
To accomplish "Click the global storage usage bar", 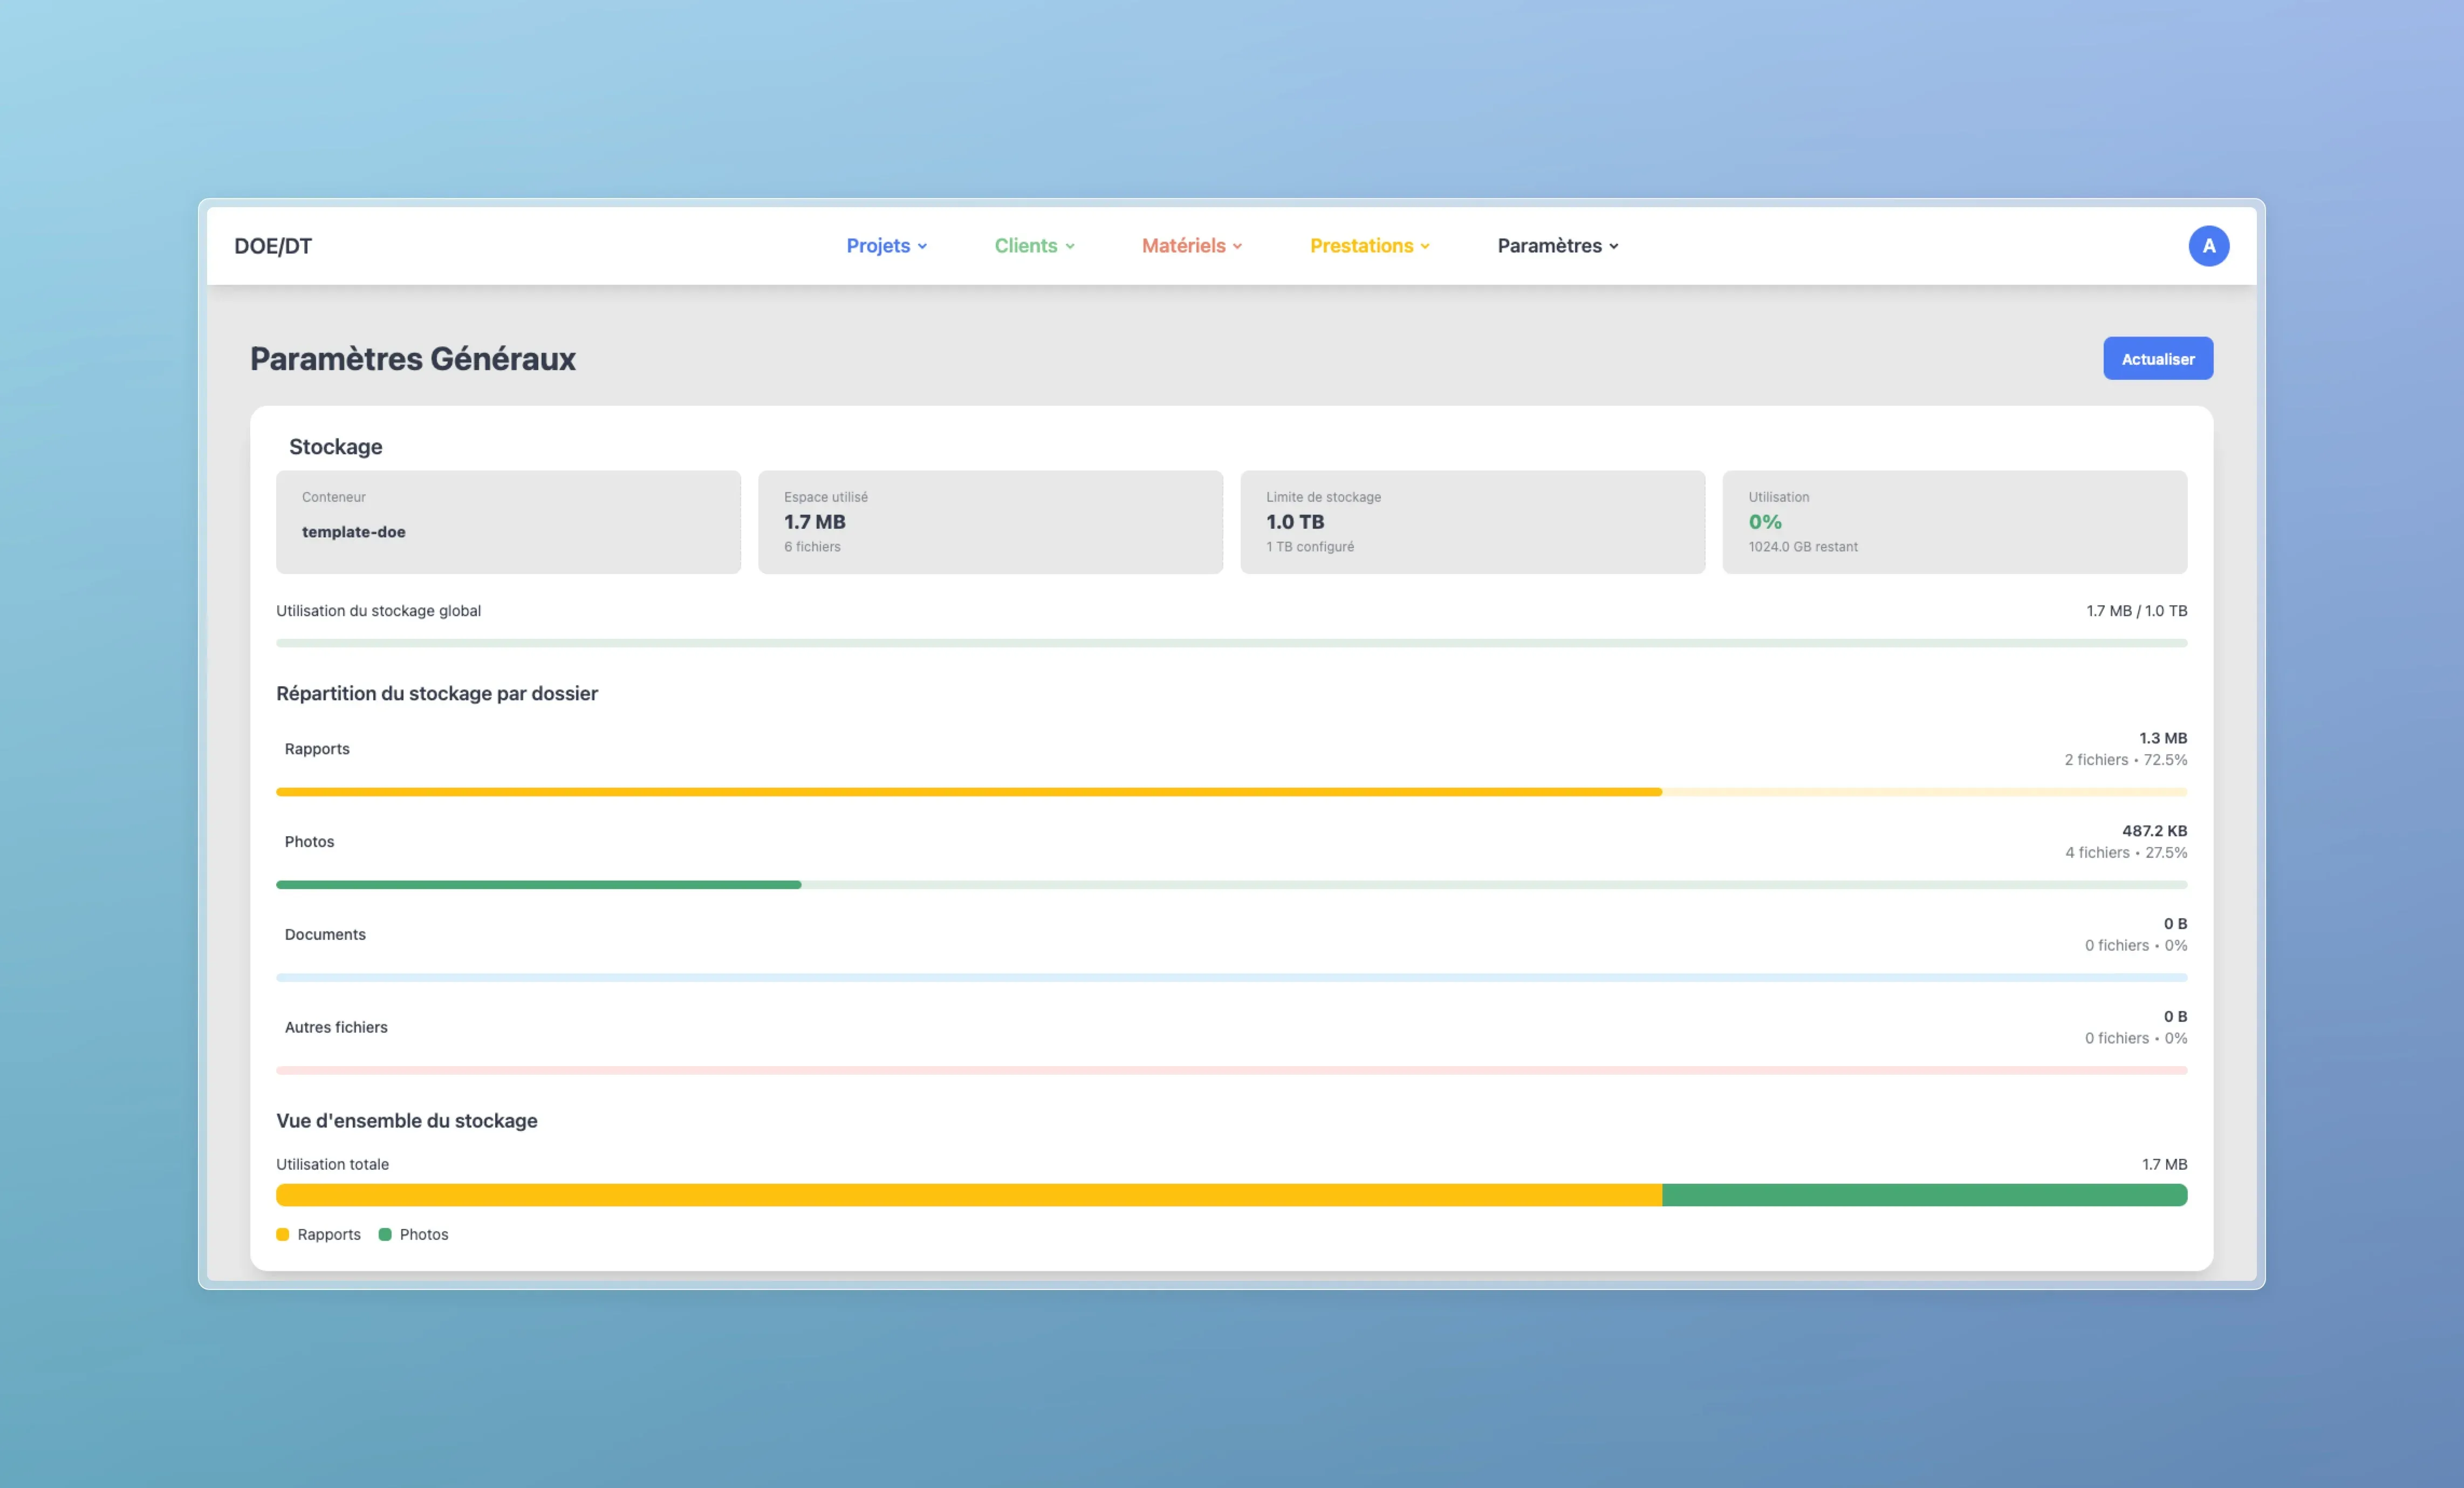I will pyautogui.click(x=1231, y=643).
